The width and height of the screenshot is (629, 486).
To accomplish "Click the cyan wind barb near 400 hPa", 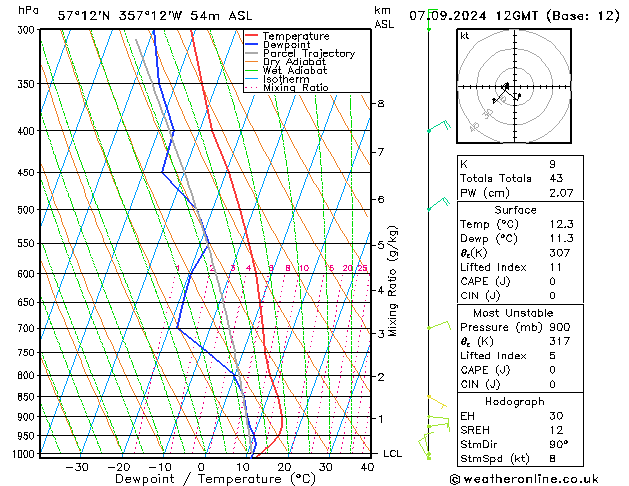I will 437,129.
